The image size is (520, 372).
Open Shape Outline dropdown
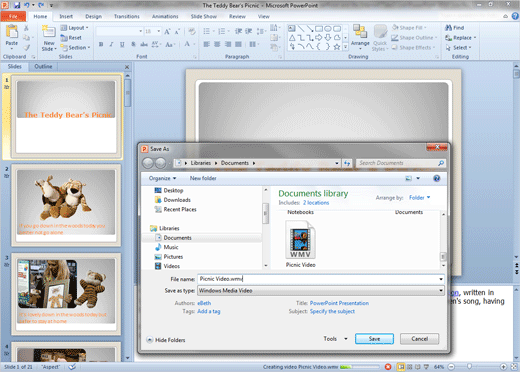point(414,38)
